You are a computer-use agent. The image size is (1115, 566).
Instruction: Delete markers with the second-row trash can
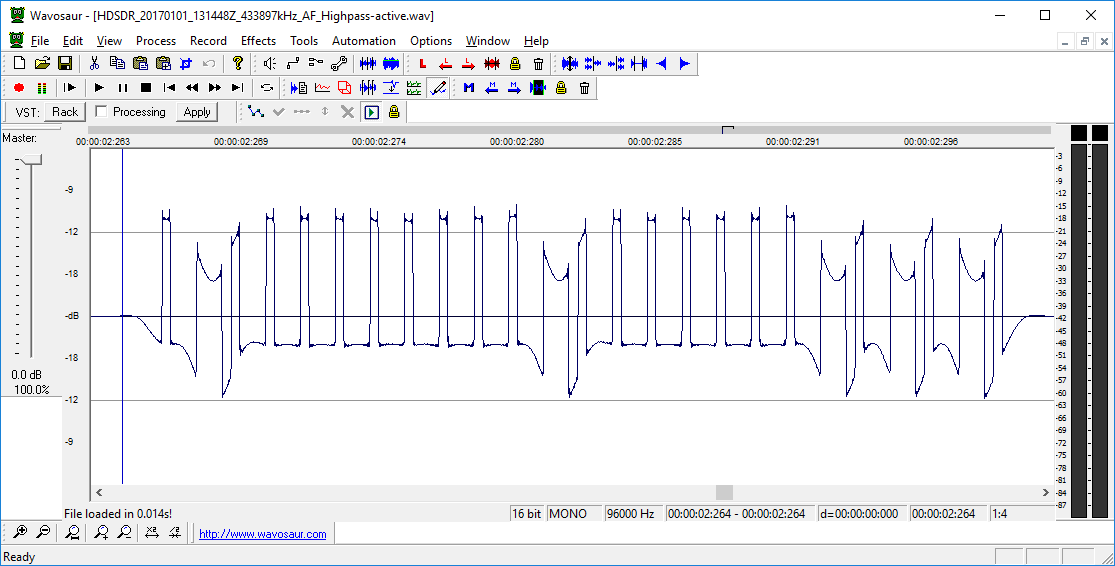click(x=585, y=87)
